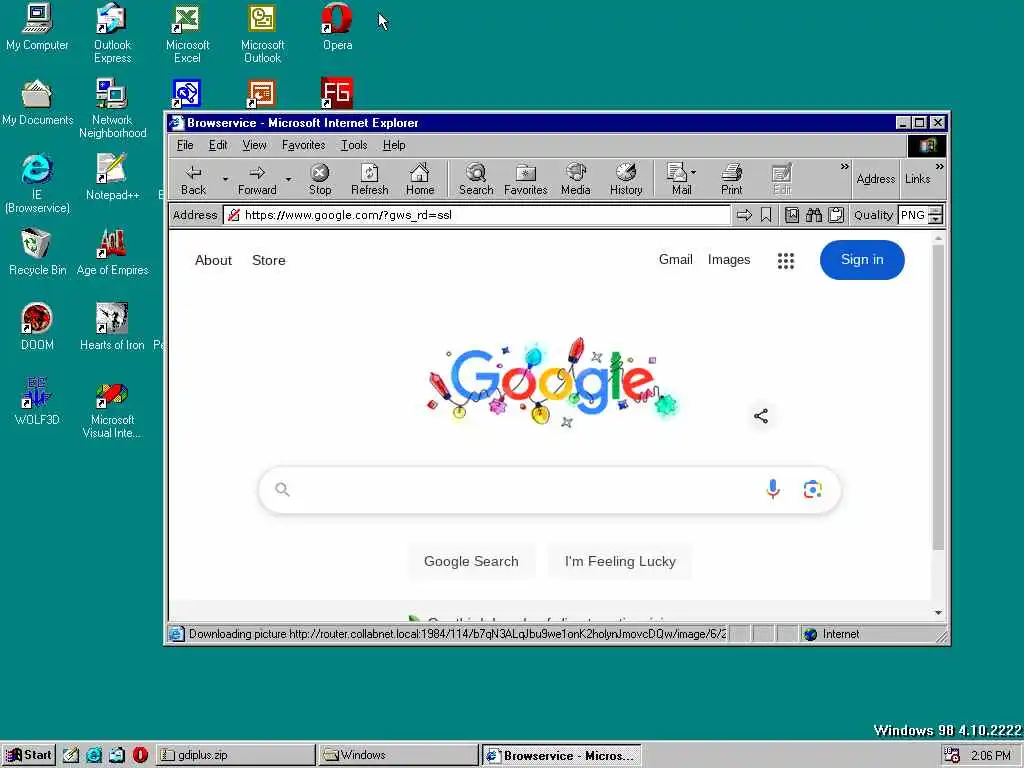Open the Edit menu
Viewport: 1024px width, 768px height.
tap(218, 145)
